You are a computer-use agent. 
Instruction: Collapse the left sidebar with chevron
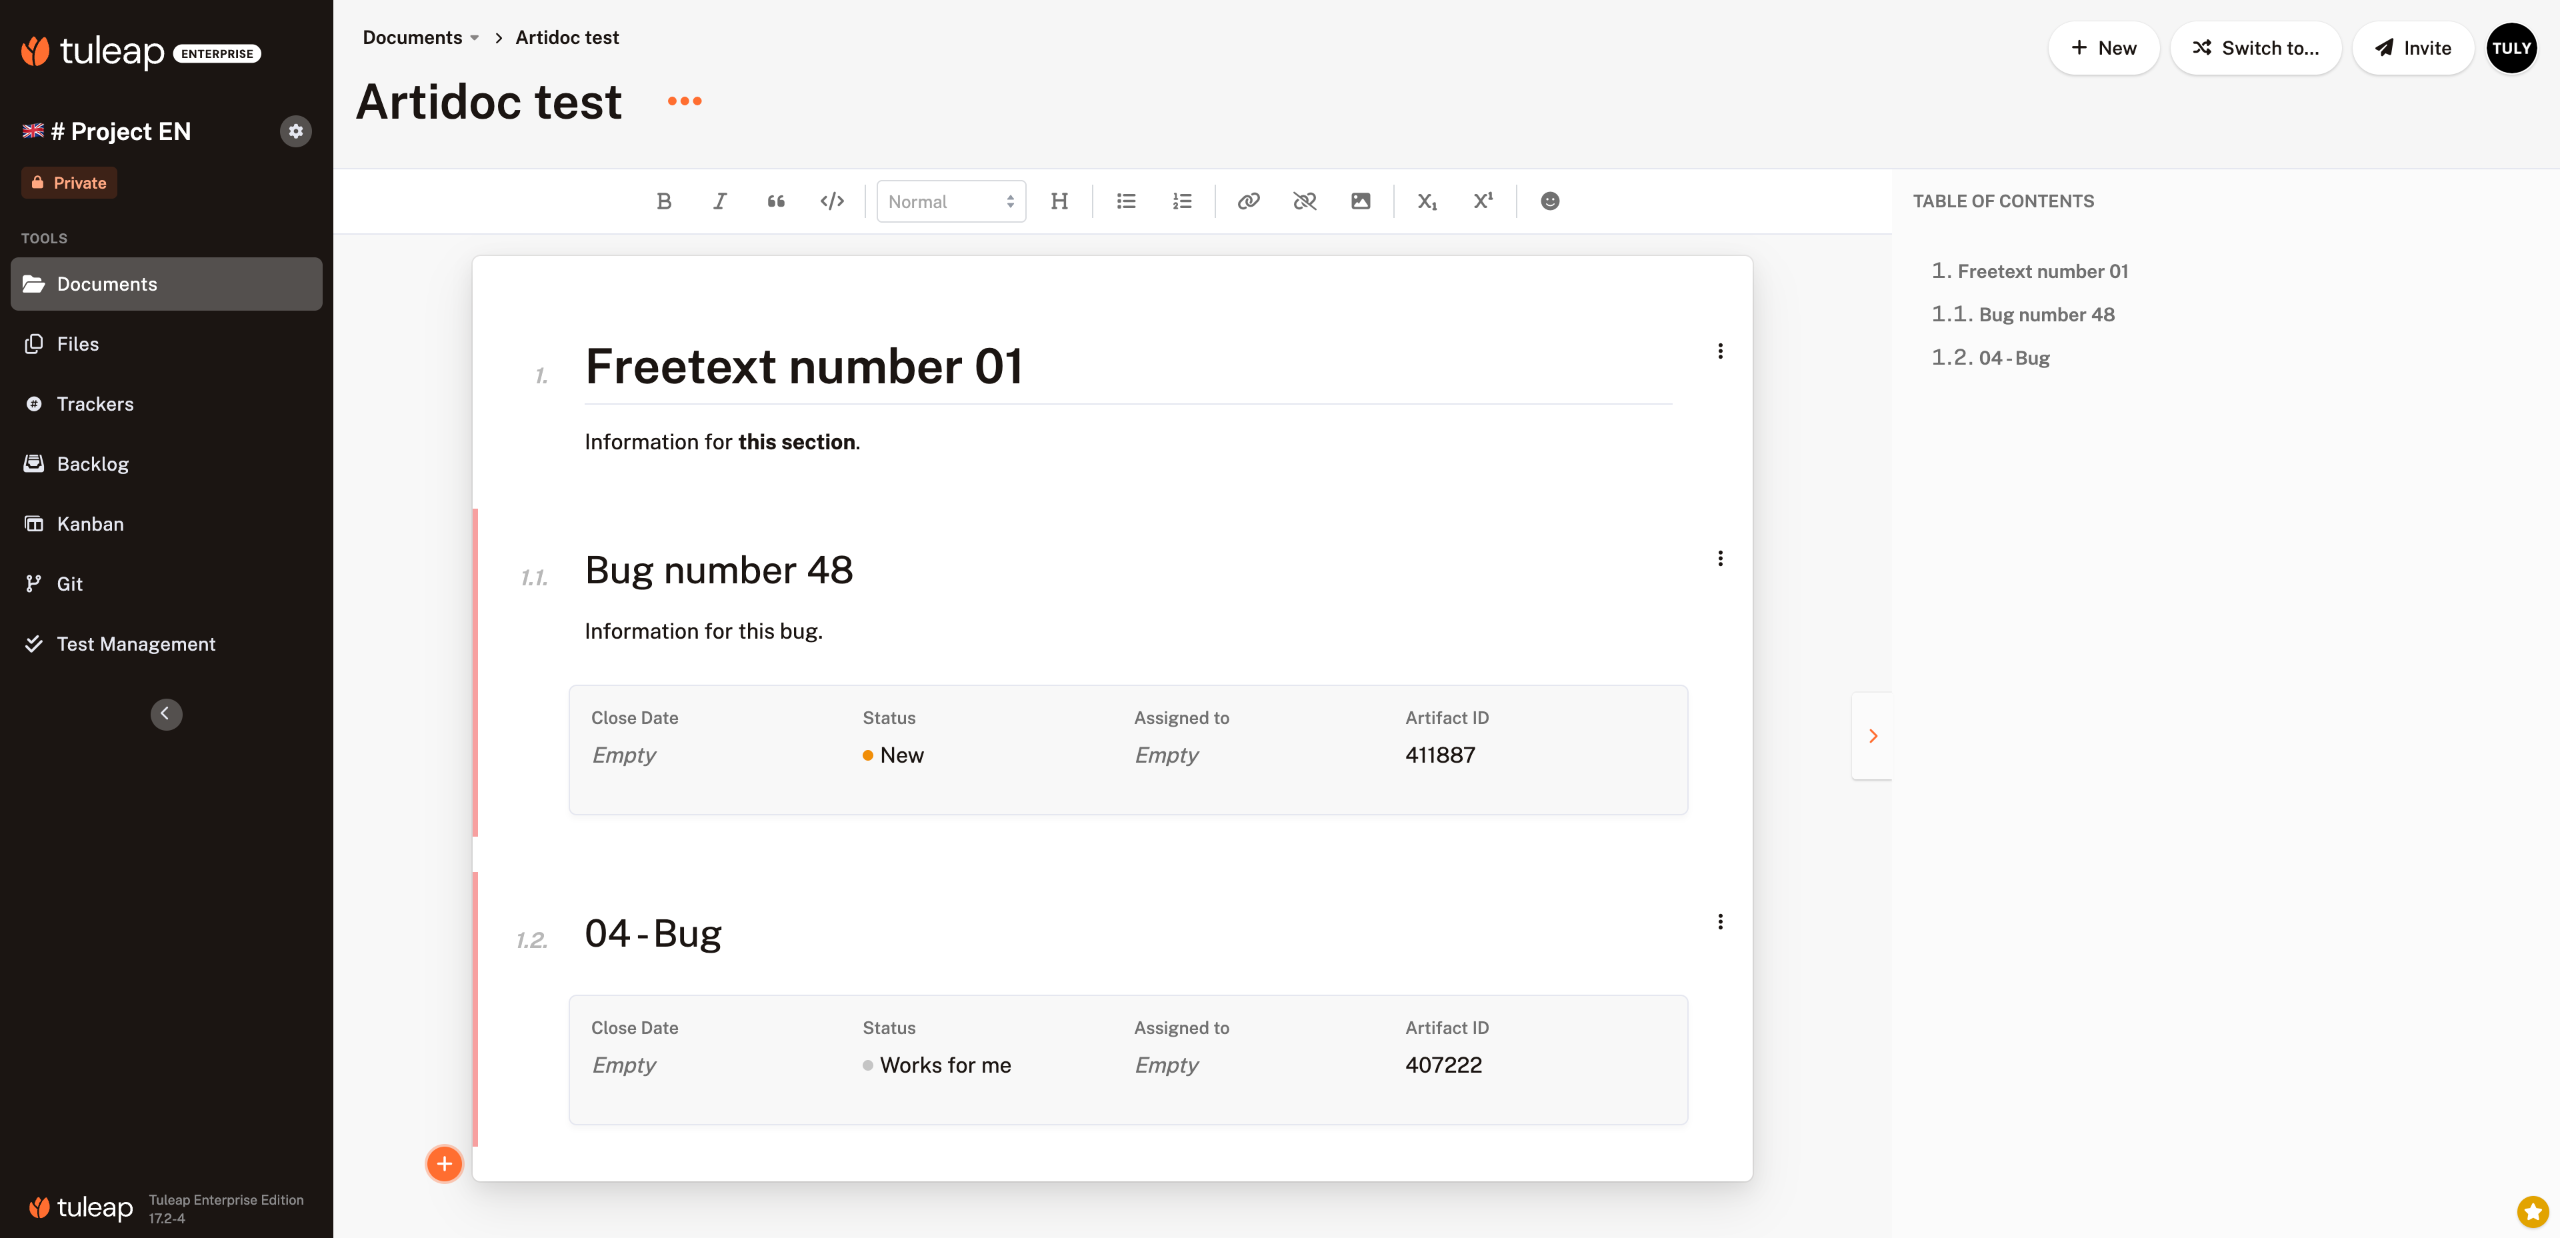click(166, 714)
